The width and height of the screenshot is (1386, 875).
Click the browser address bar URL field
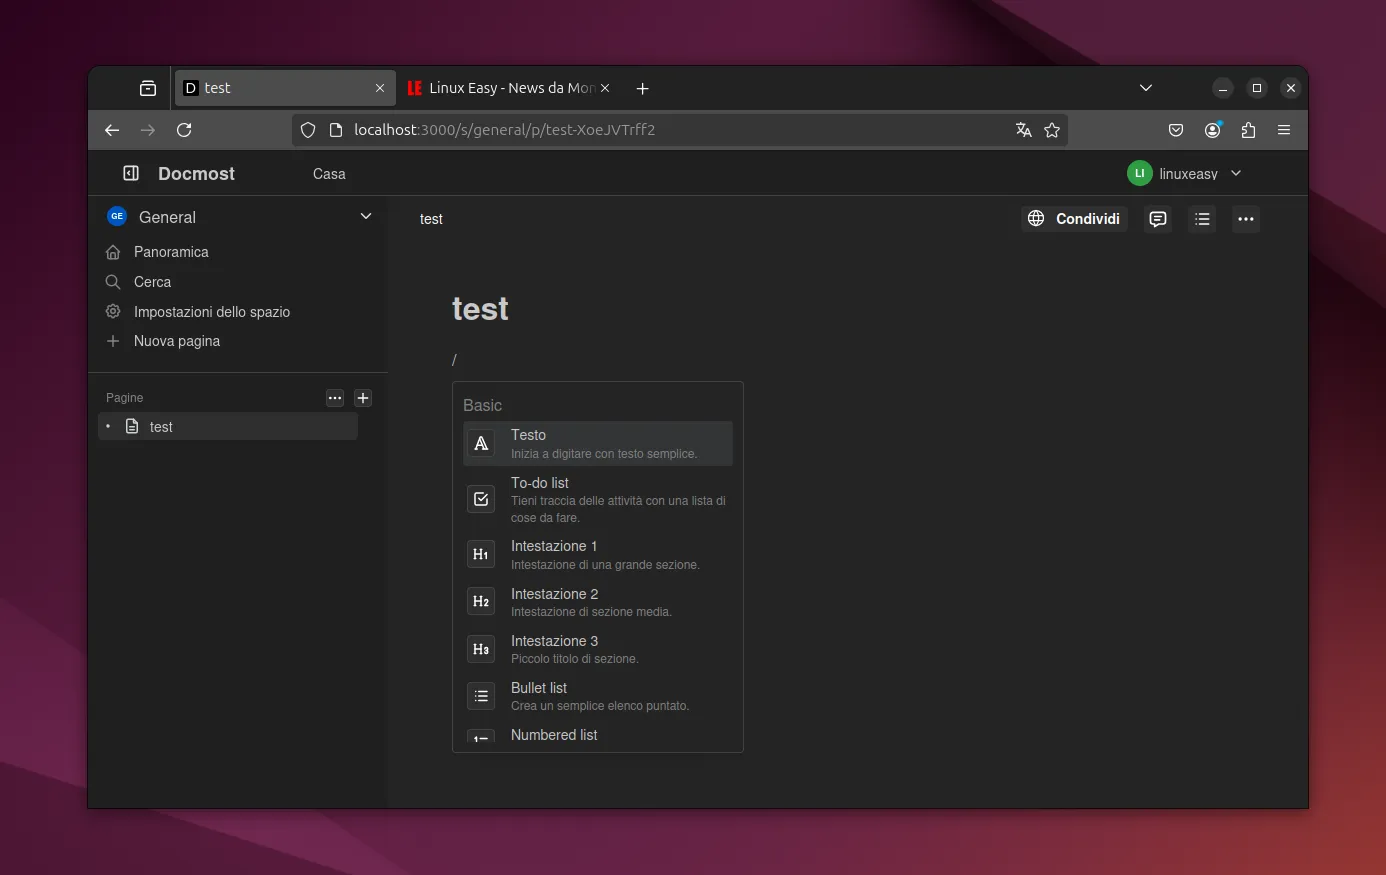[650, 130]
